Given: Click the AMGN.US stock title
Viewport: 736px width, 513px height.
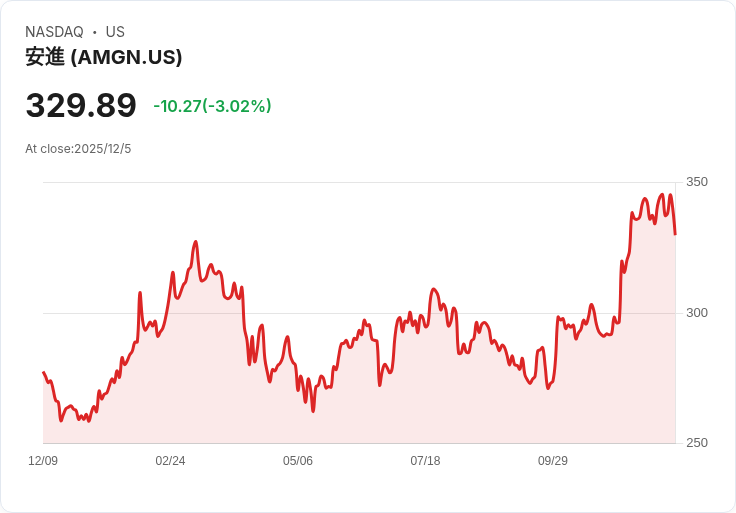Looking at the screenshot, I should 104,57.
